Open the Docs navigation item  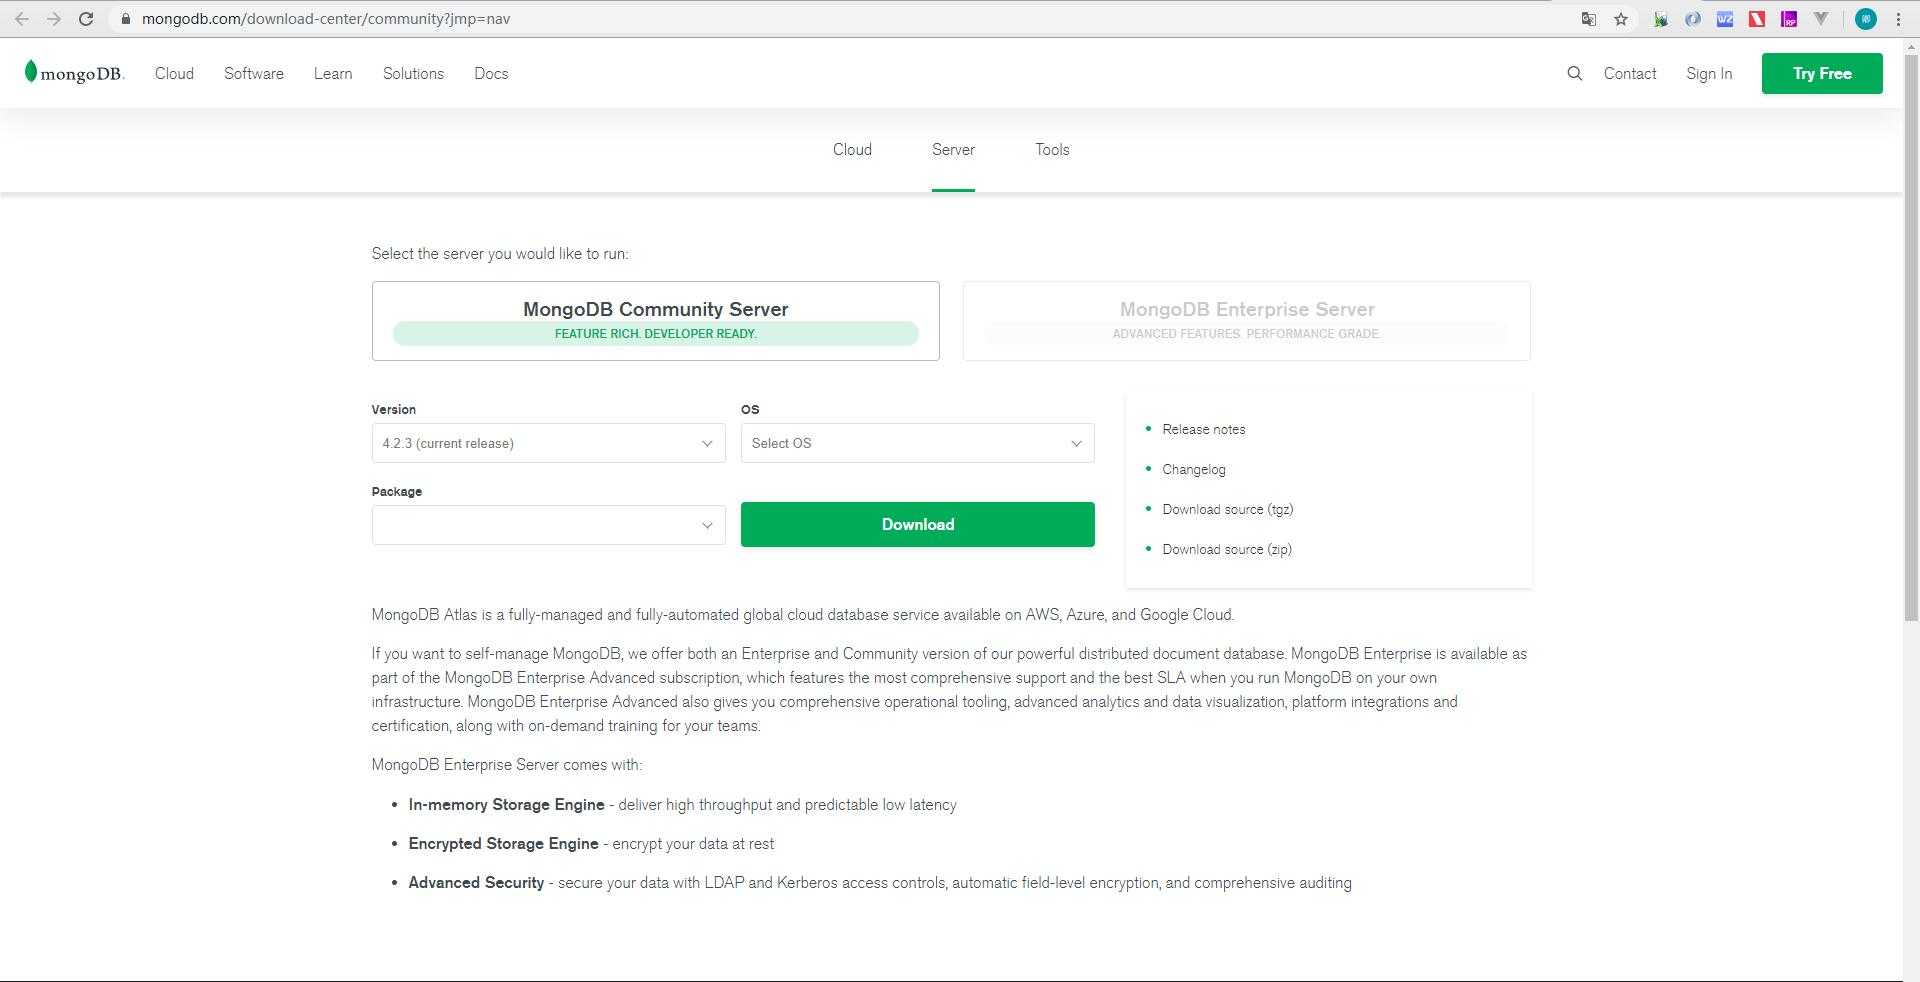pos(491,74)
